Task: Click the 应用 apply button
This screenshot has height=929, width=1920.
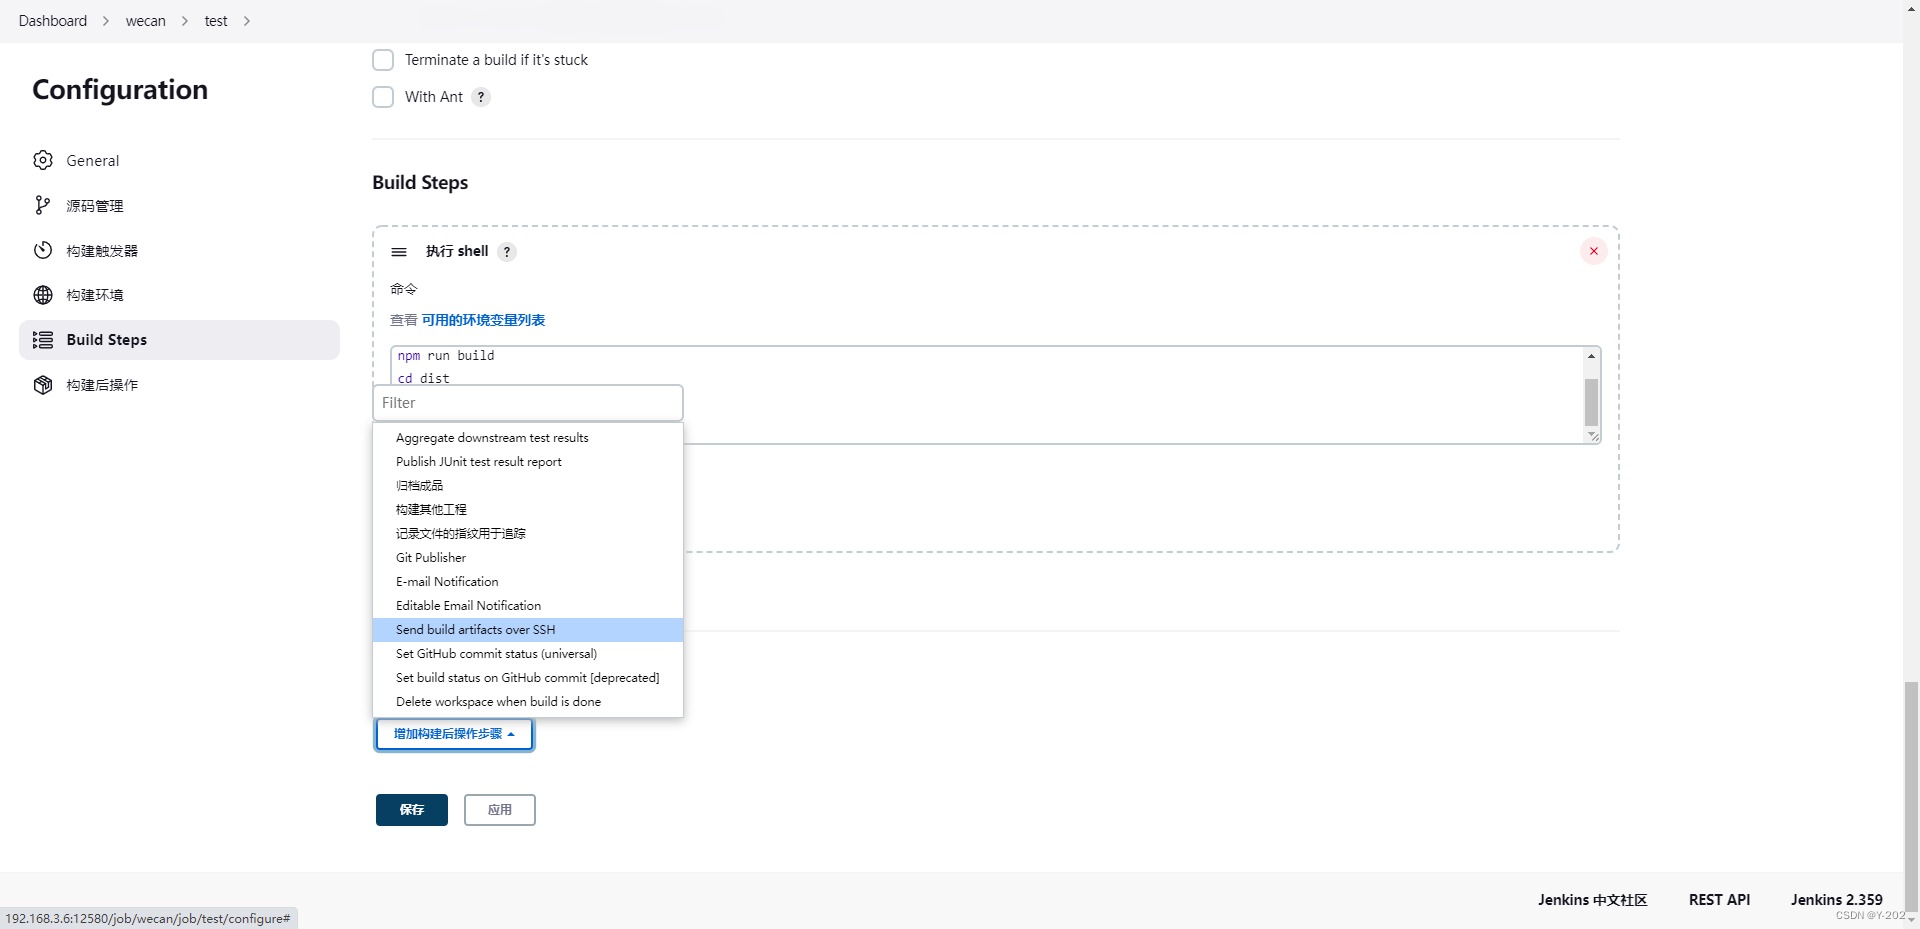Action: (x=500, y=810)
